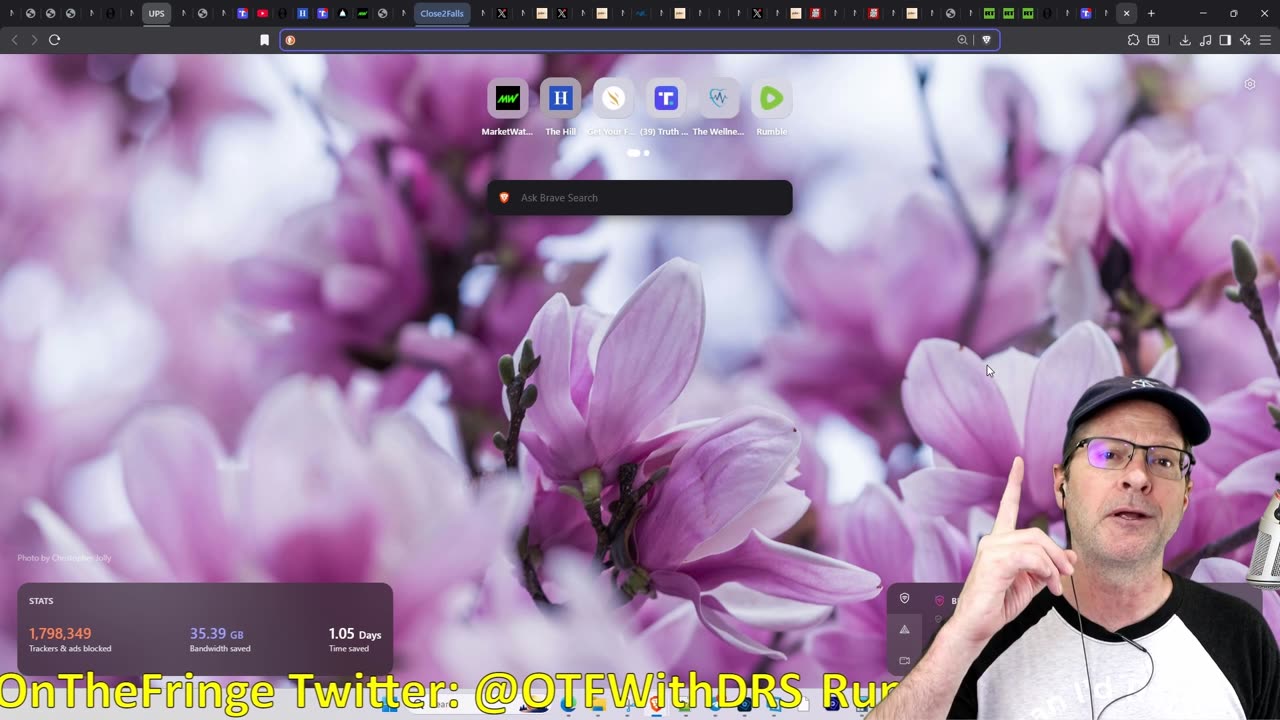Toggle the browser sidebar panel icon
The width and height of the screenshot is (1280, 720).
click(1225, 40)
